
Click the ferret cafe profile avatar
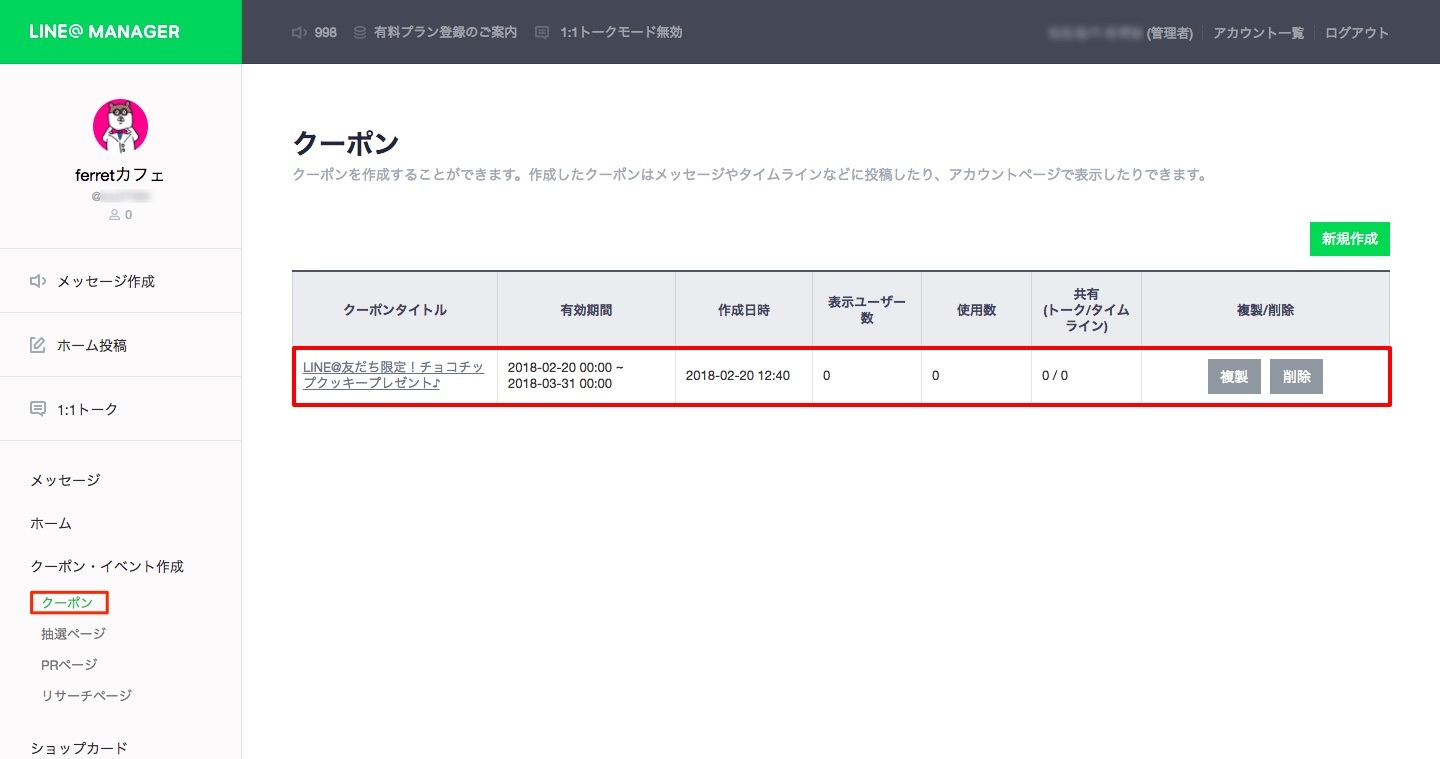coord(120,127)
